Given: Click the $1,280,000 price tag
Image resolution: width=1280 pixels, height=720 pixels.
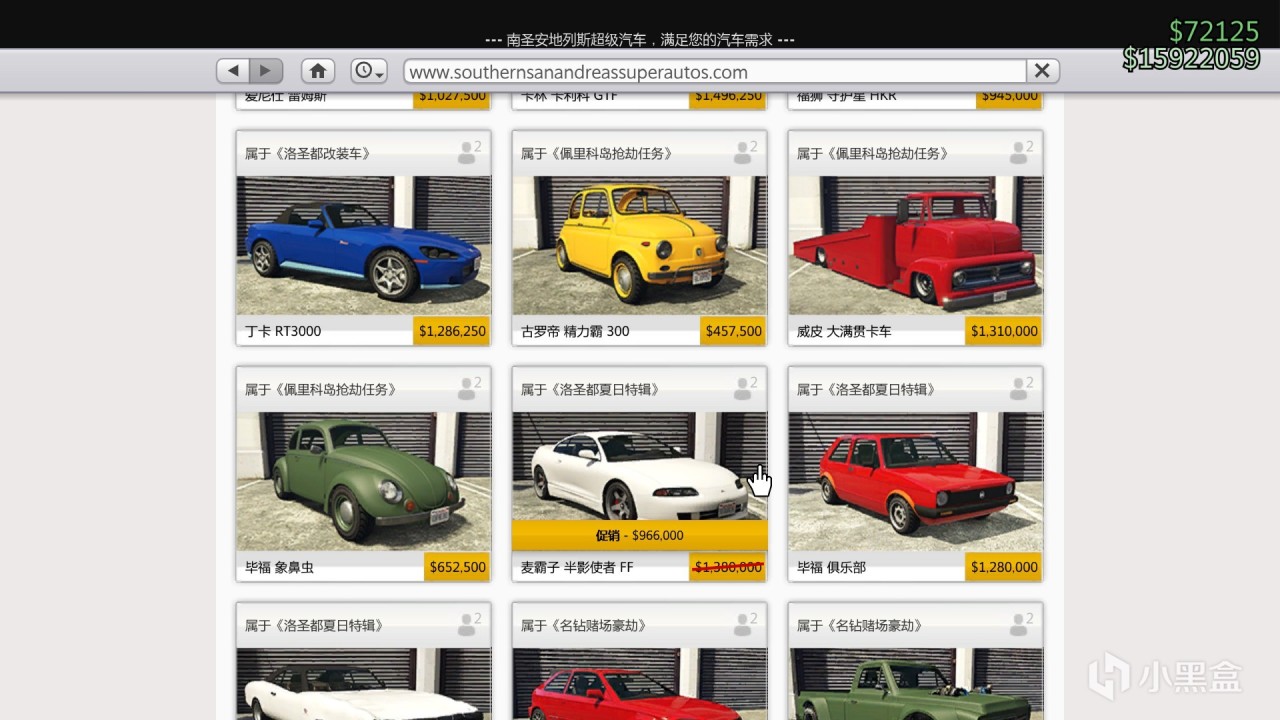Looking at the screenshot, I should [1004, 567].
